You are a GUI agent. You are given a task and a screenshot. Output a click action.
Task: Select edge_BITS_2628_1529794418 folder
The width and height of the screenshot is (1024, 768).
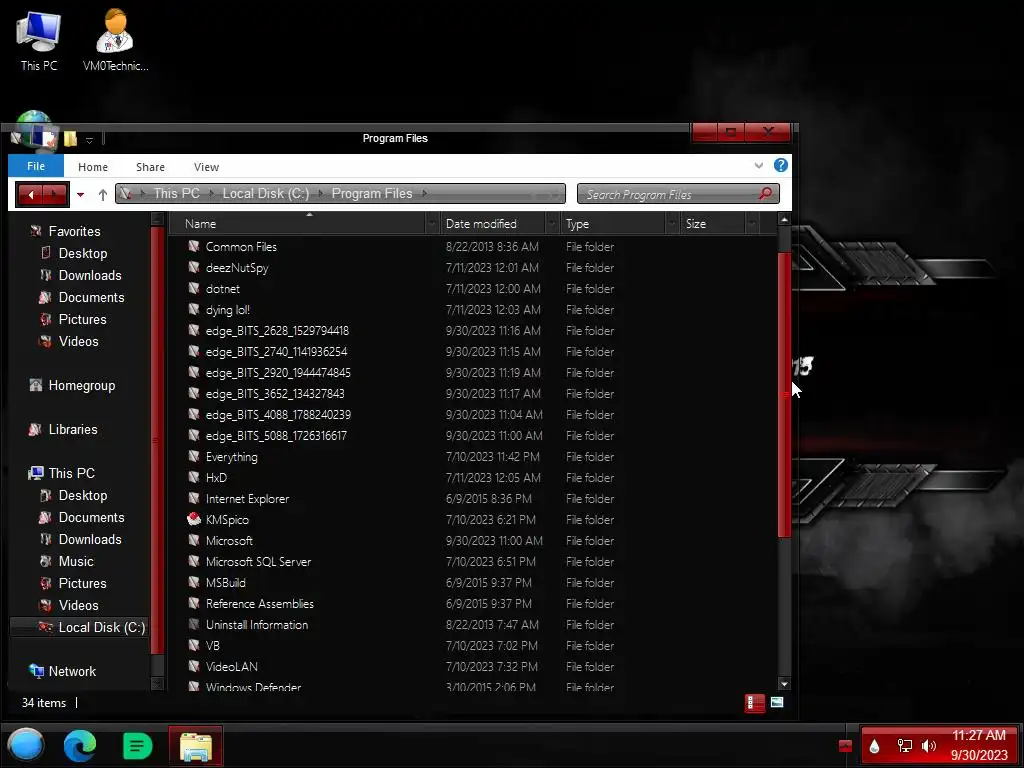tap(277, 330)
